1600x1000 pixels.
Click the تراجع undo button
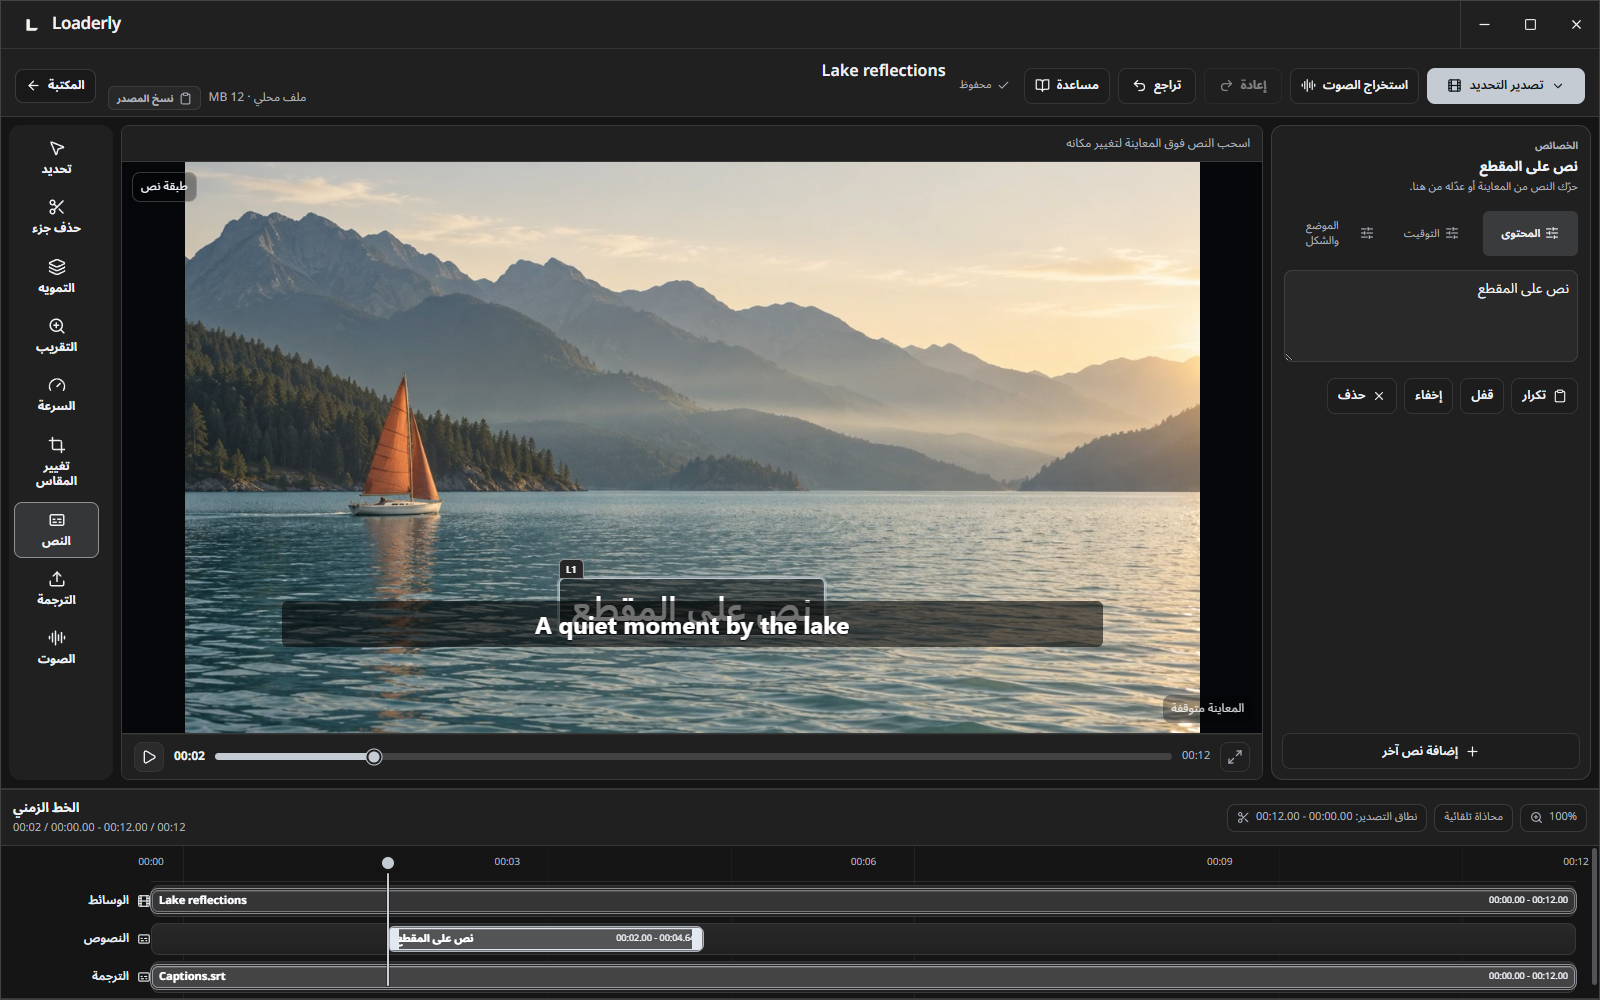pyautogui.click(x=1157, y=86)
